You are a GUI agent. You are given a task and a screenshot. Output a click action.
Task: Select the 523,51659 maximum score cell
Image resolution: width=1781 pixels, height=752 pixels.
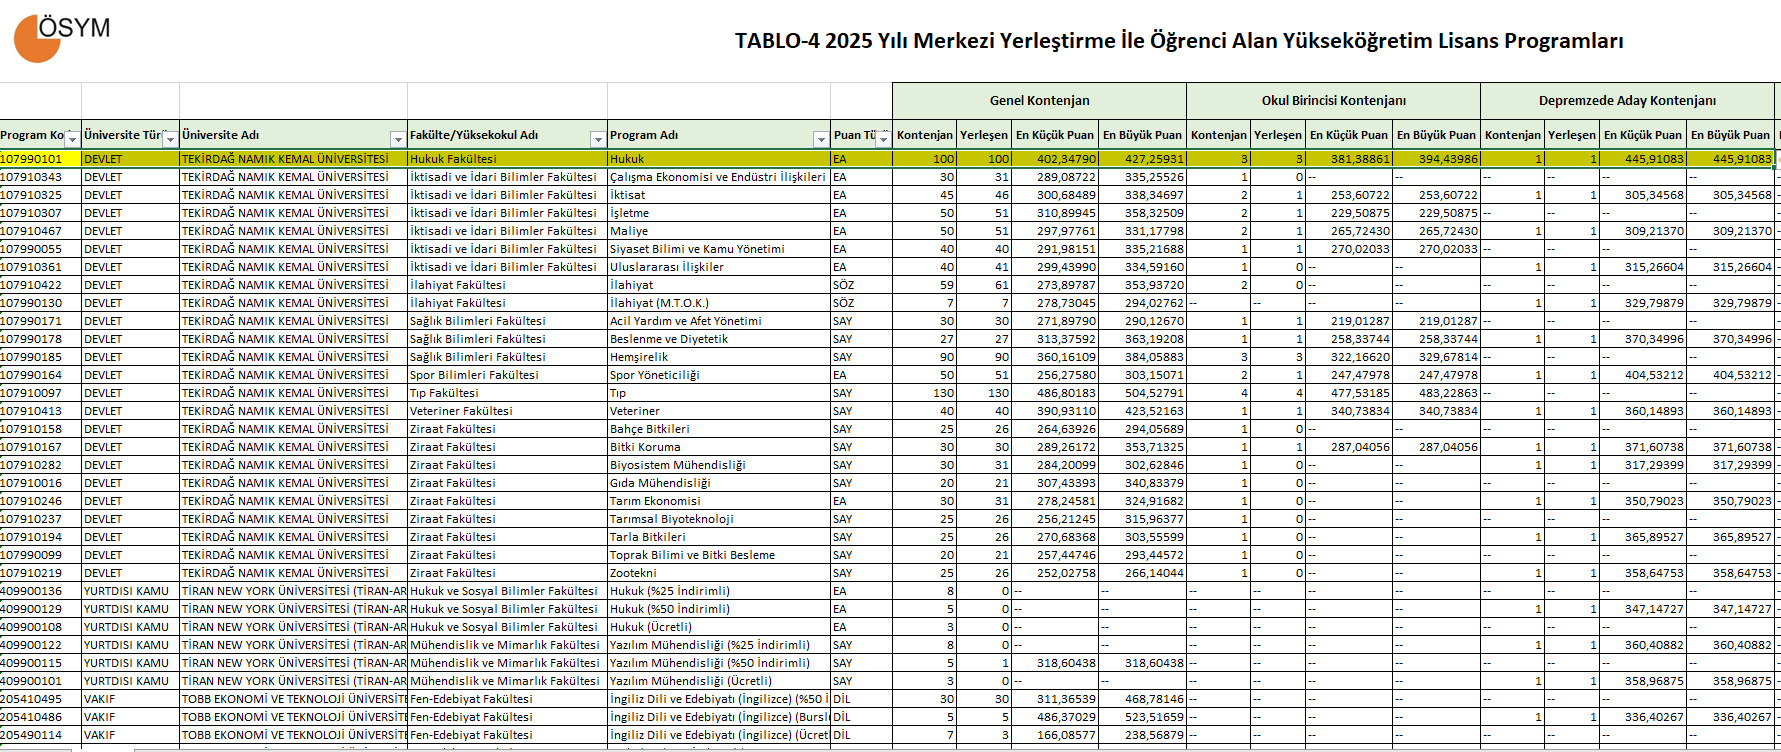[1142, 717]
